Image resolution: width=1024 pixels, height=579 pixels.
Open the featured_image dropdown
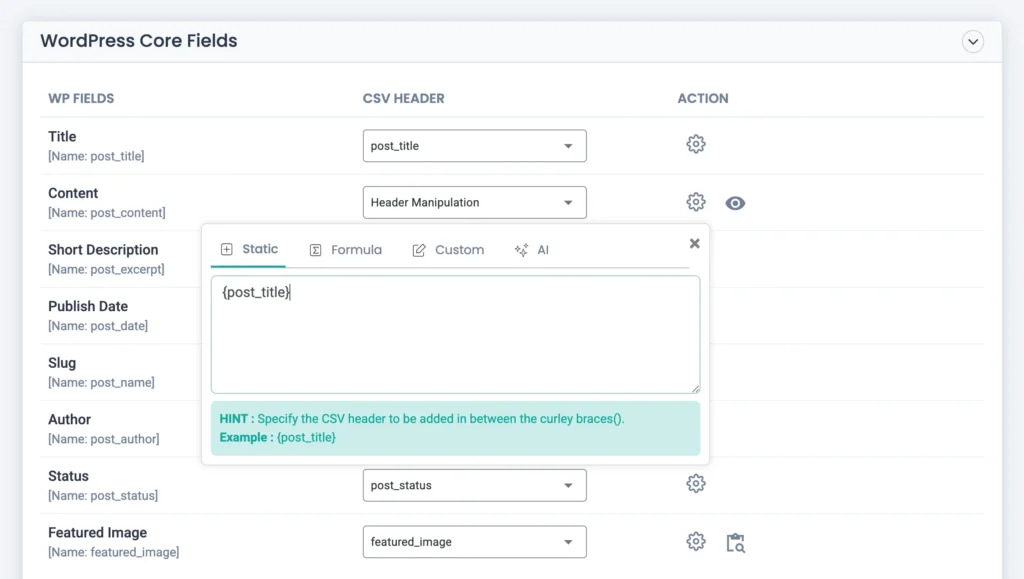click(474, 541)
